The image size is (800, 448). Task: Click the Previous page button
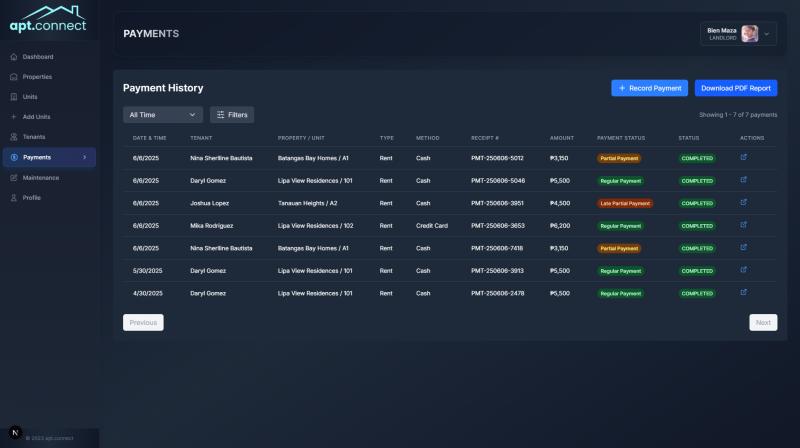coord(143,322)
